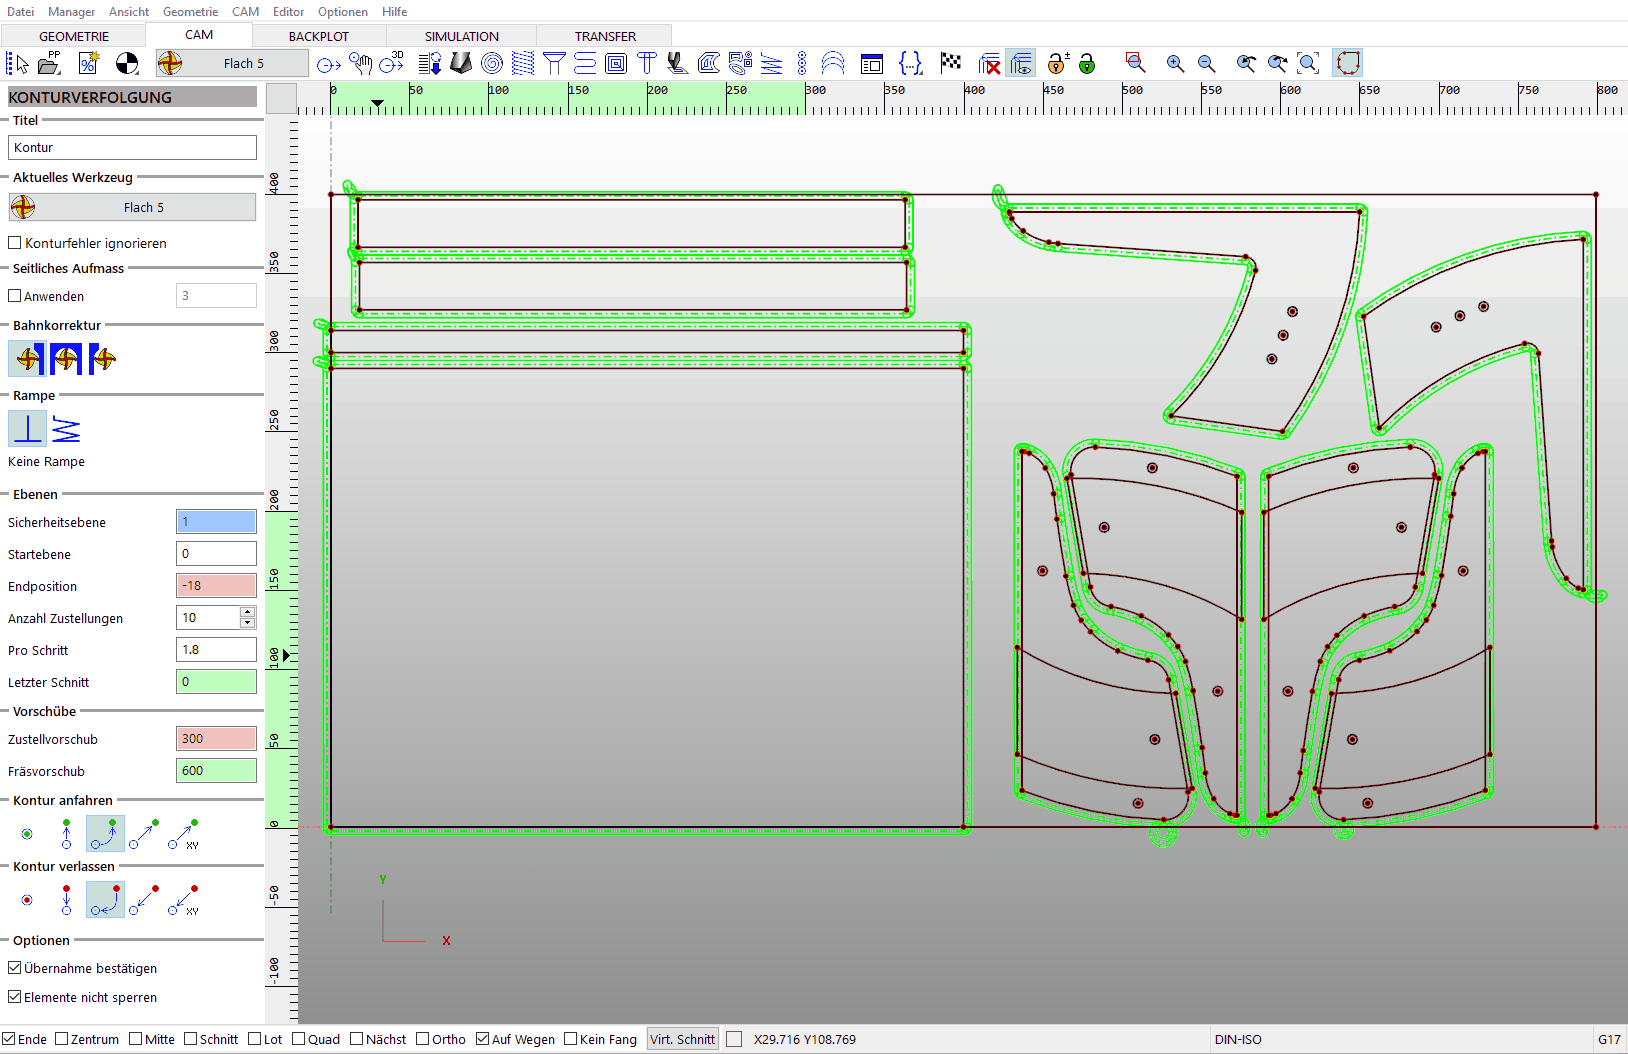
Task: Click the small color box next to Virt. Schnitt
Action: pyautogui.click(x=734, y=1039)
